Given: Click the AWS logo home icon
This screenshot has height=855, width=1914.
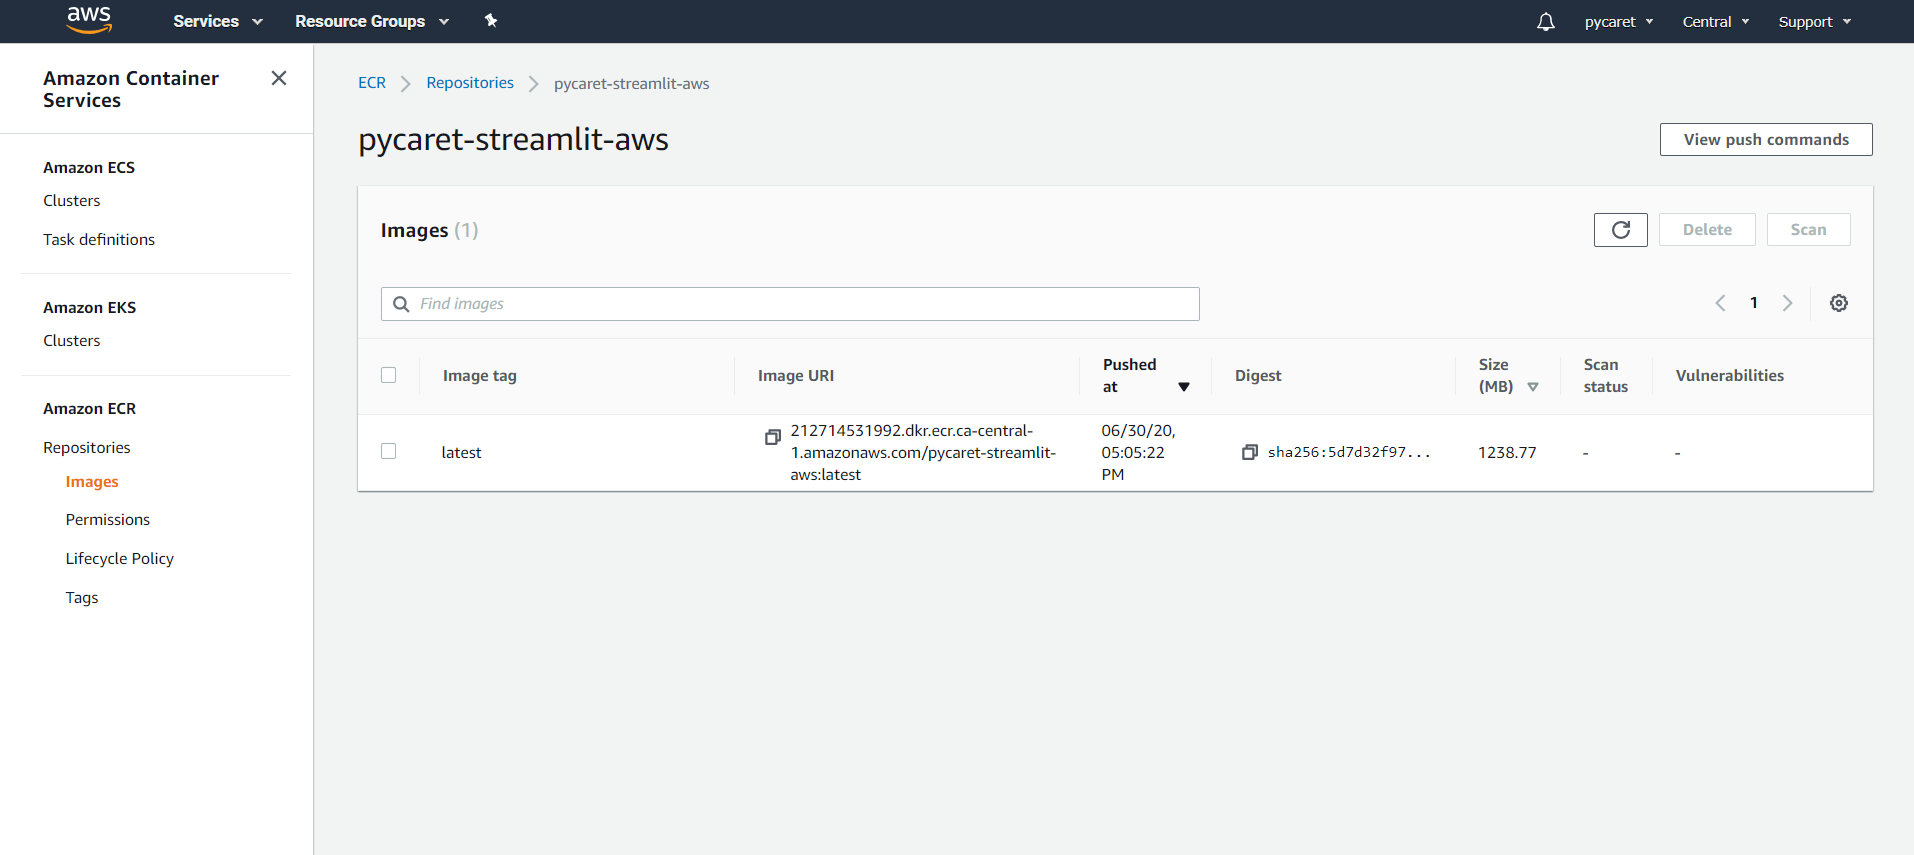Looking at the screenshot, I should (89, 20).
